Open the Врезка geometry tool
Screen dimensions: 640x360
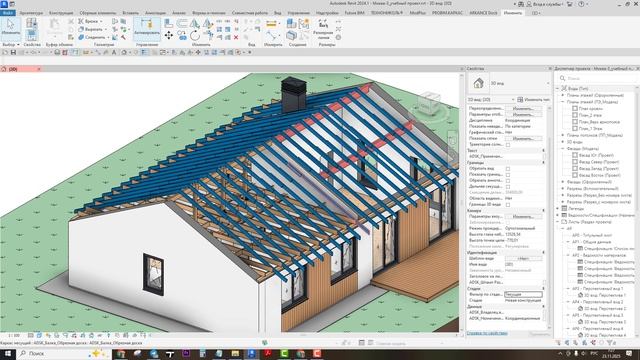click(90, 21)
